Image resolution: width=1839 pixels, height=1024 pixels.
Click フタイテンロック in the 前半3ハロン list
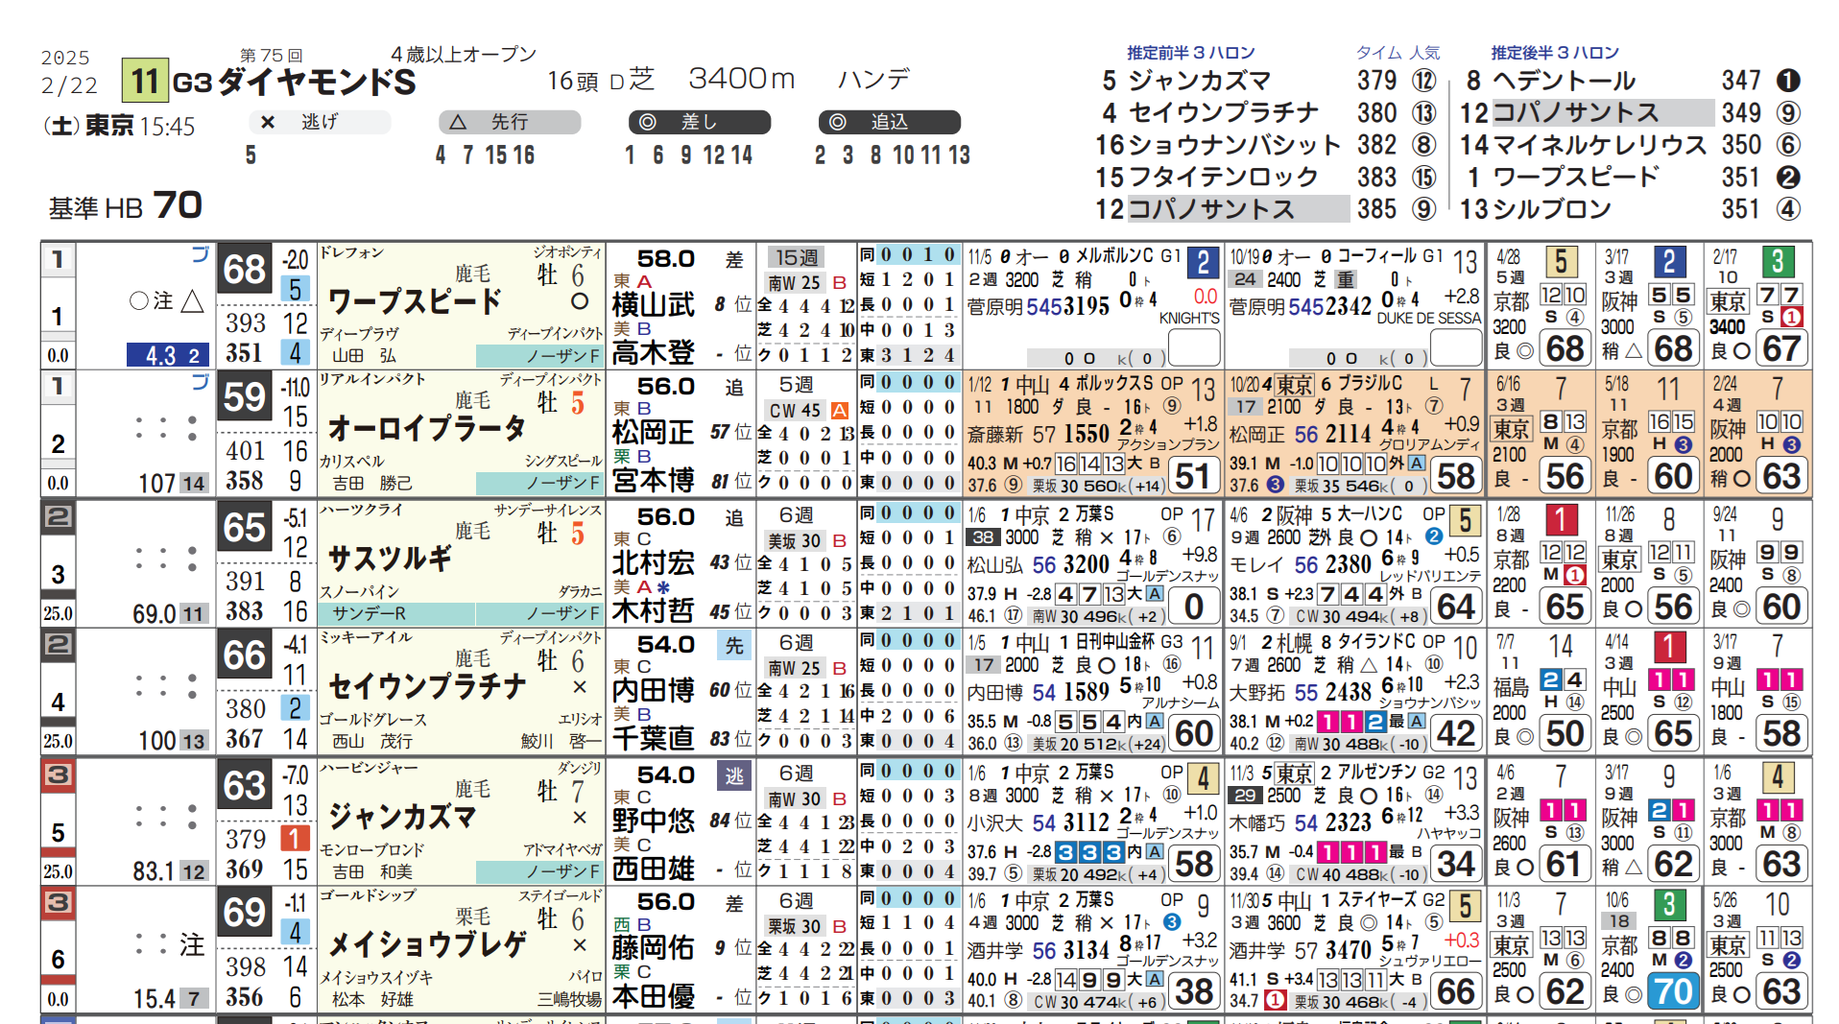tap(1223, 177)
